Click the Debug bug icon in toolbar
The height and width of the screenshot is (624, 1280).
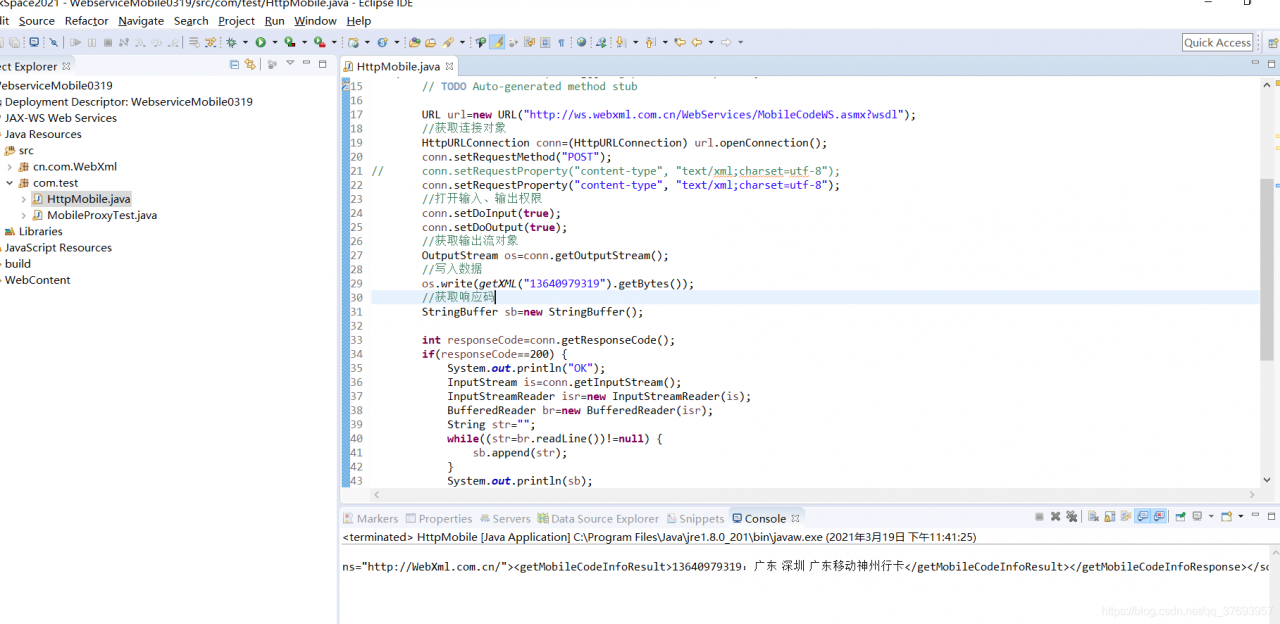click(231, 42)
